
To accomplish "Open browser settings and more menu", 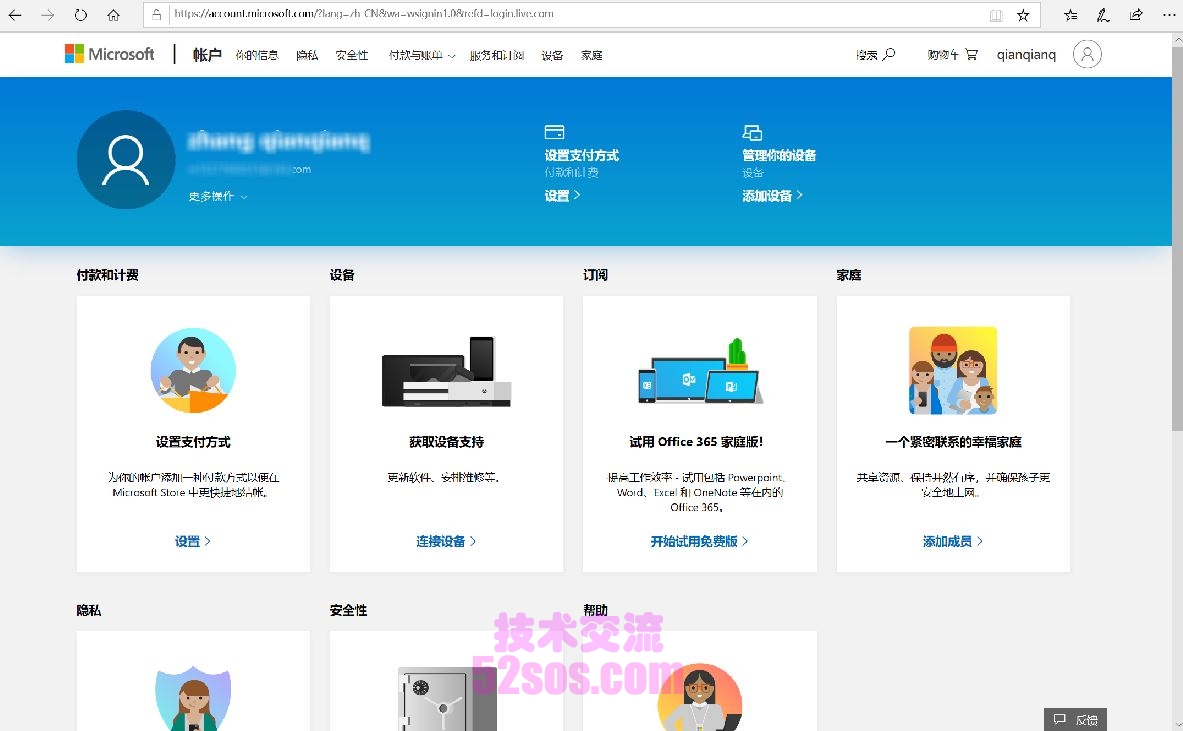I will pyautogui.click(x=1169, y=14).
